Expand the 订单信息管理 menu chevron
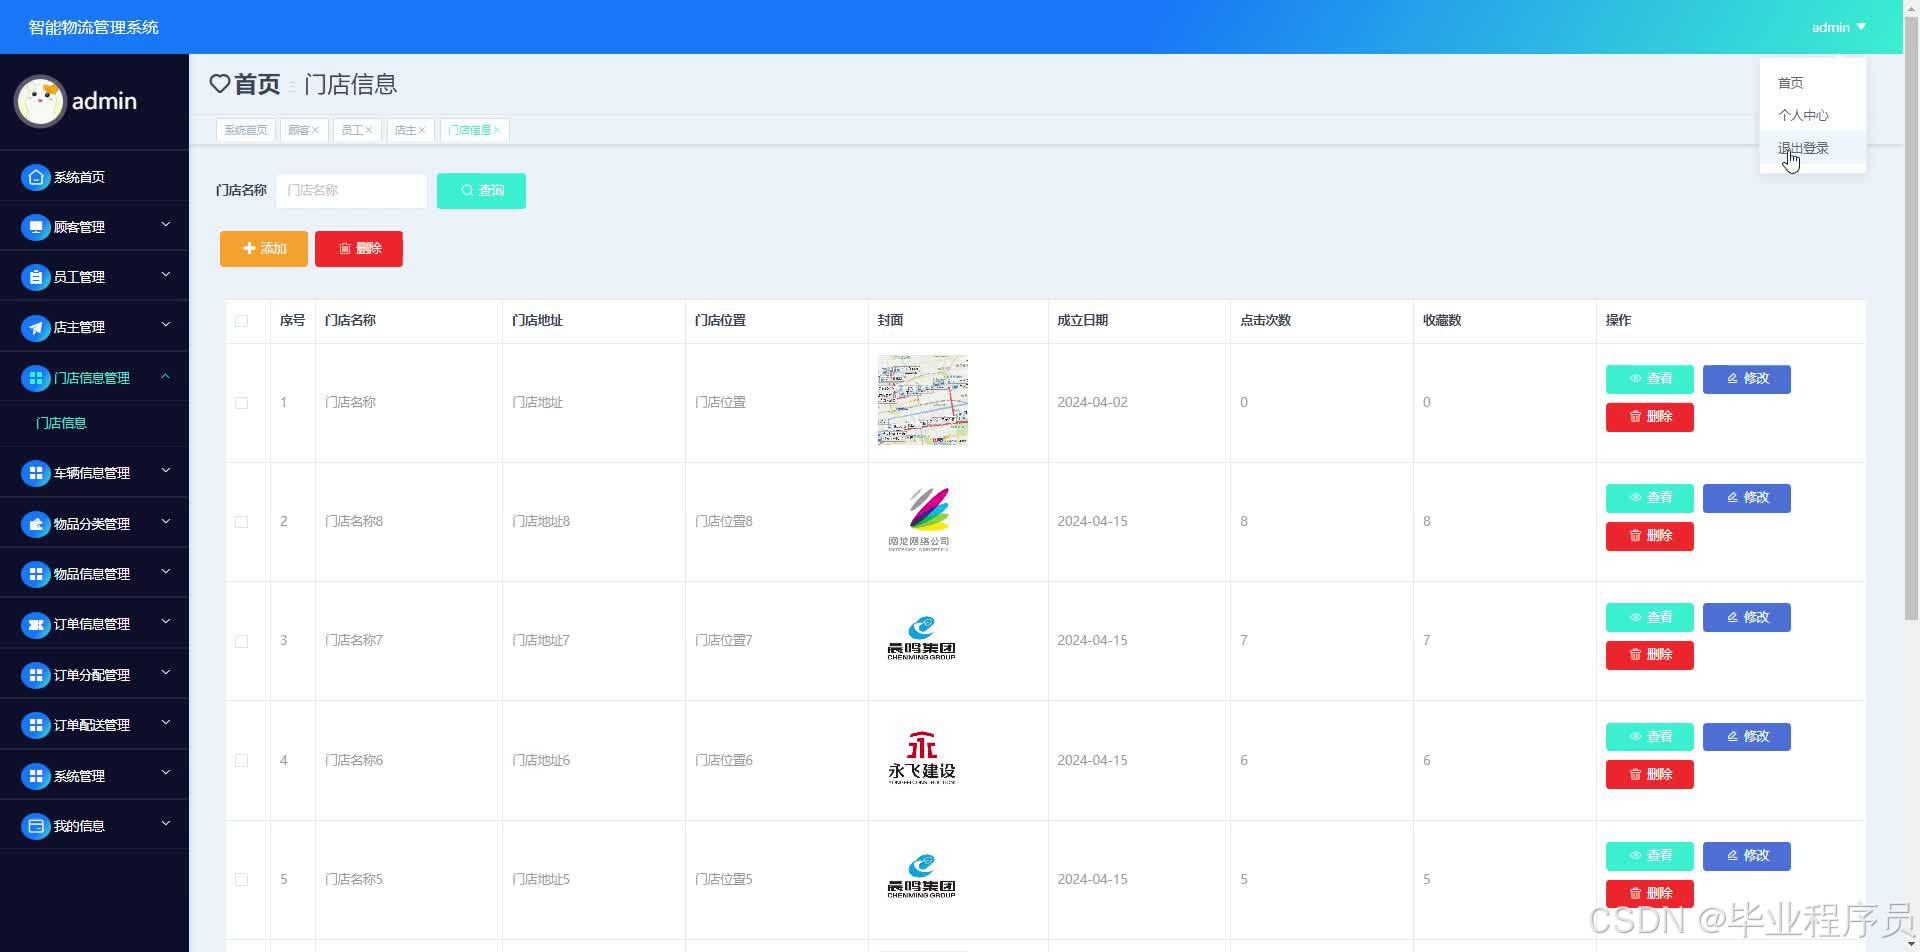The width and height of the screenshot is (1920, 952). [166, 622]
